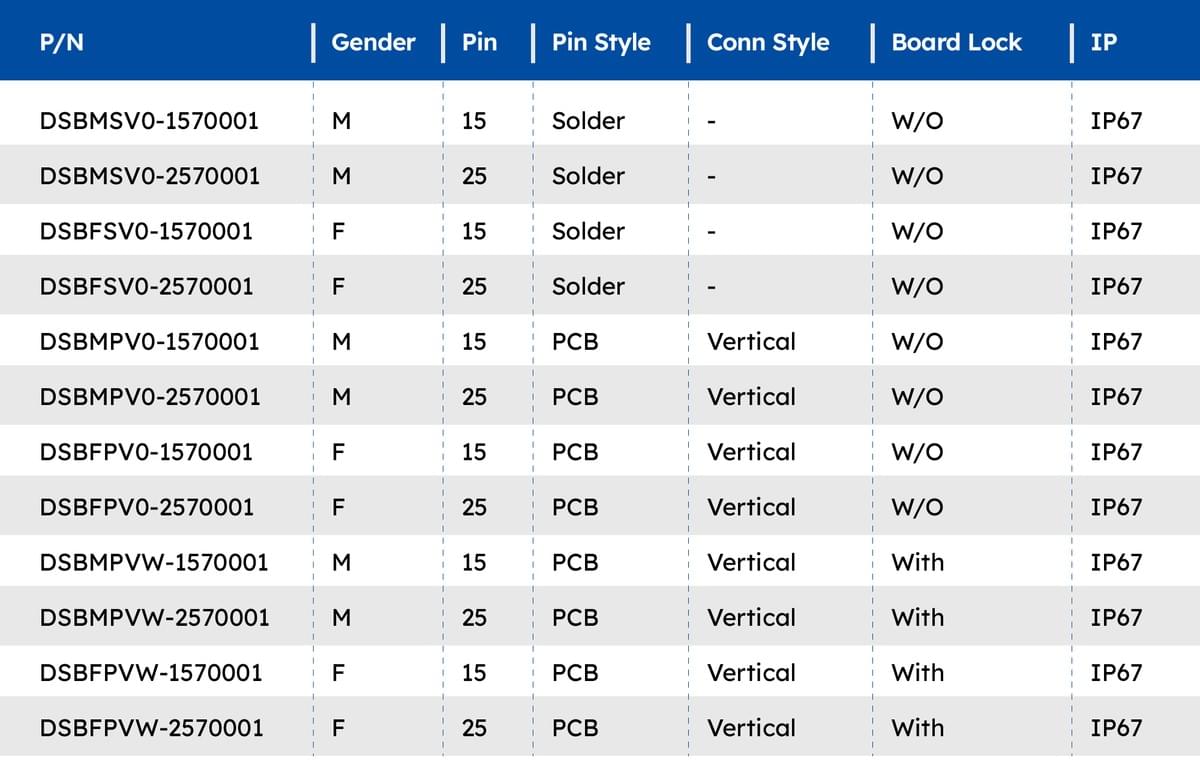This screenshot has width=1200, height=780.
Task: Click the IP column header
Action: 1103,42
